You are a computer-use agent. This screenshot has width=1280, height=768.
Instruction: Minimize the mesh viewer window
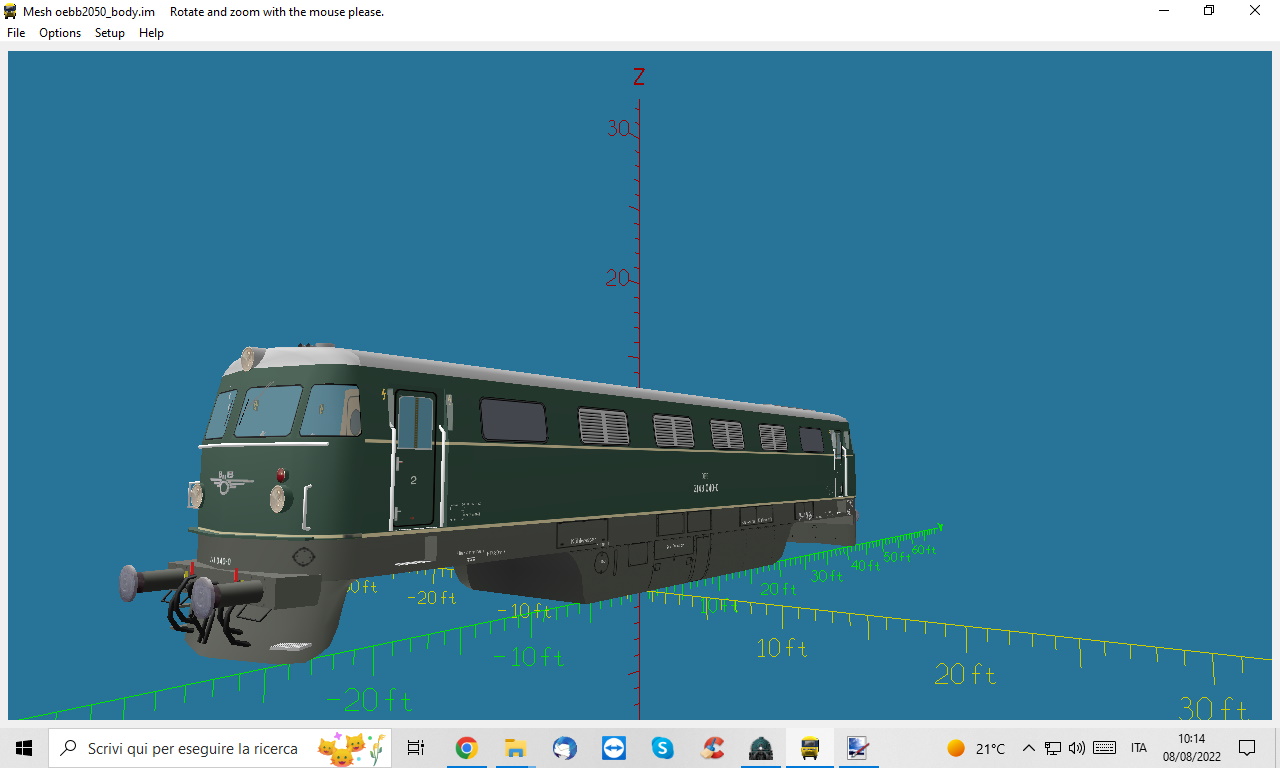1164,11
